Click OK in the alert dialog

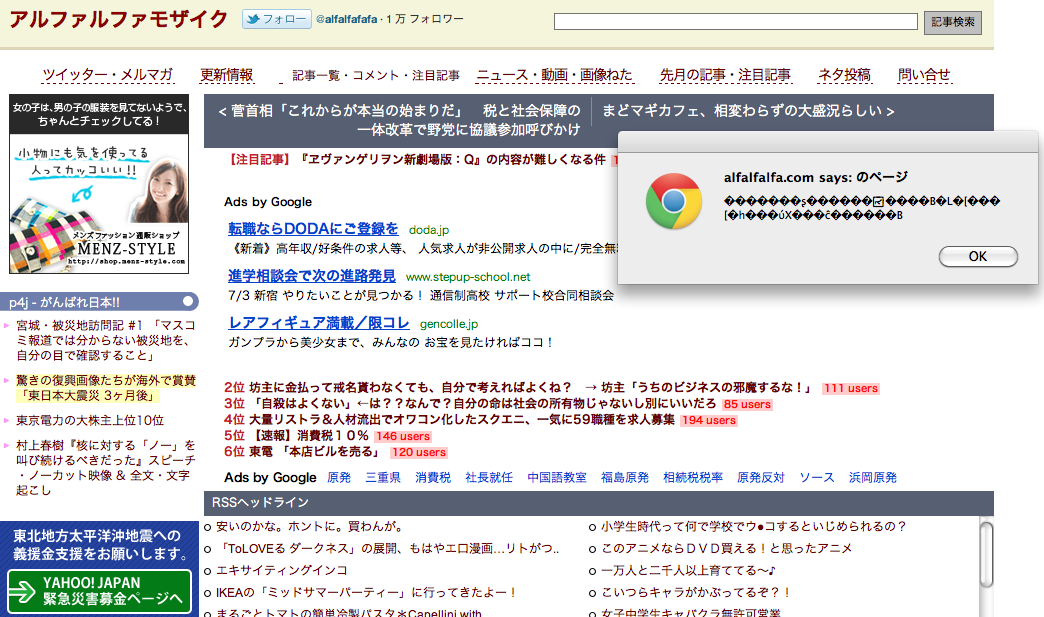click(977, 257)
